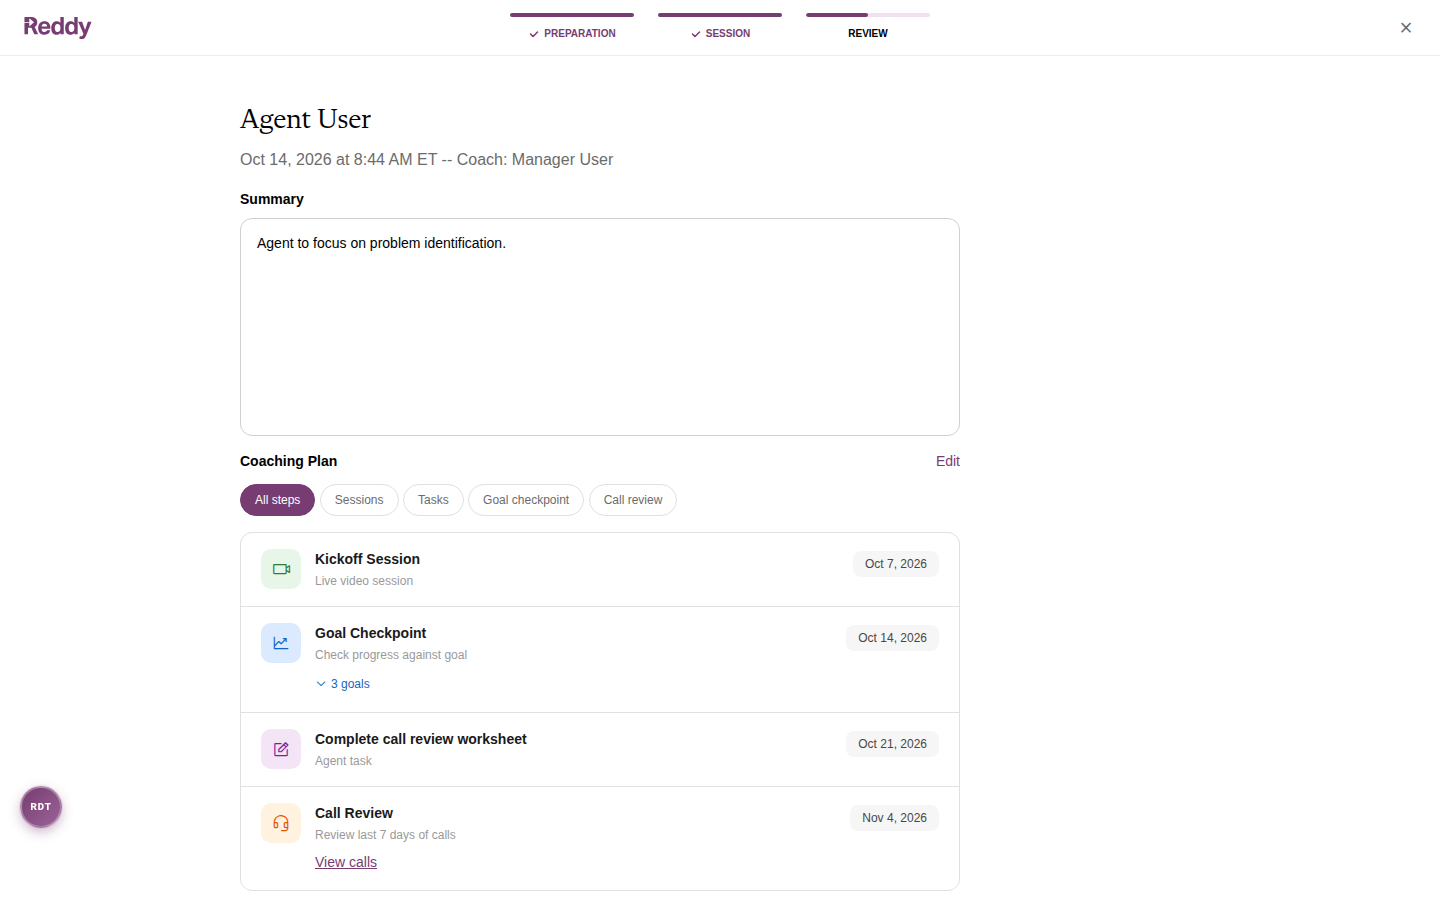Click the Agent User heading
Viewport: 1440px width, 900px height.
point(305,119)
